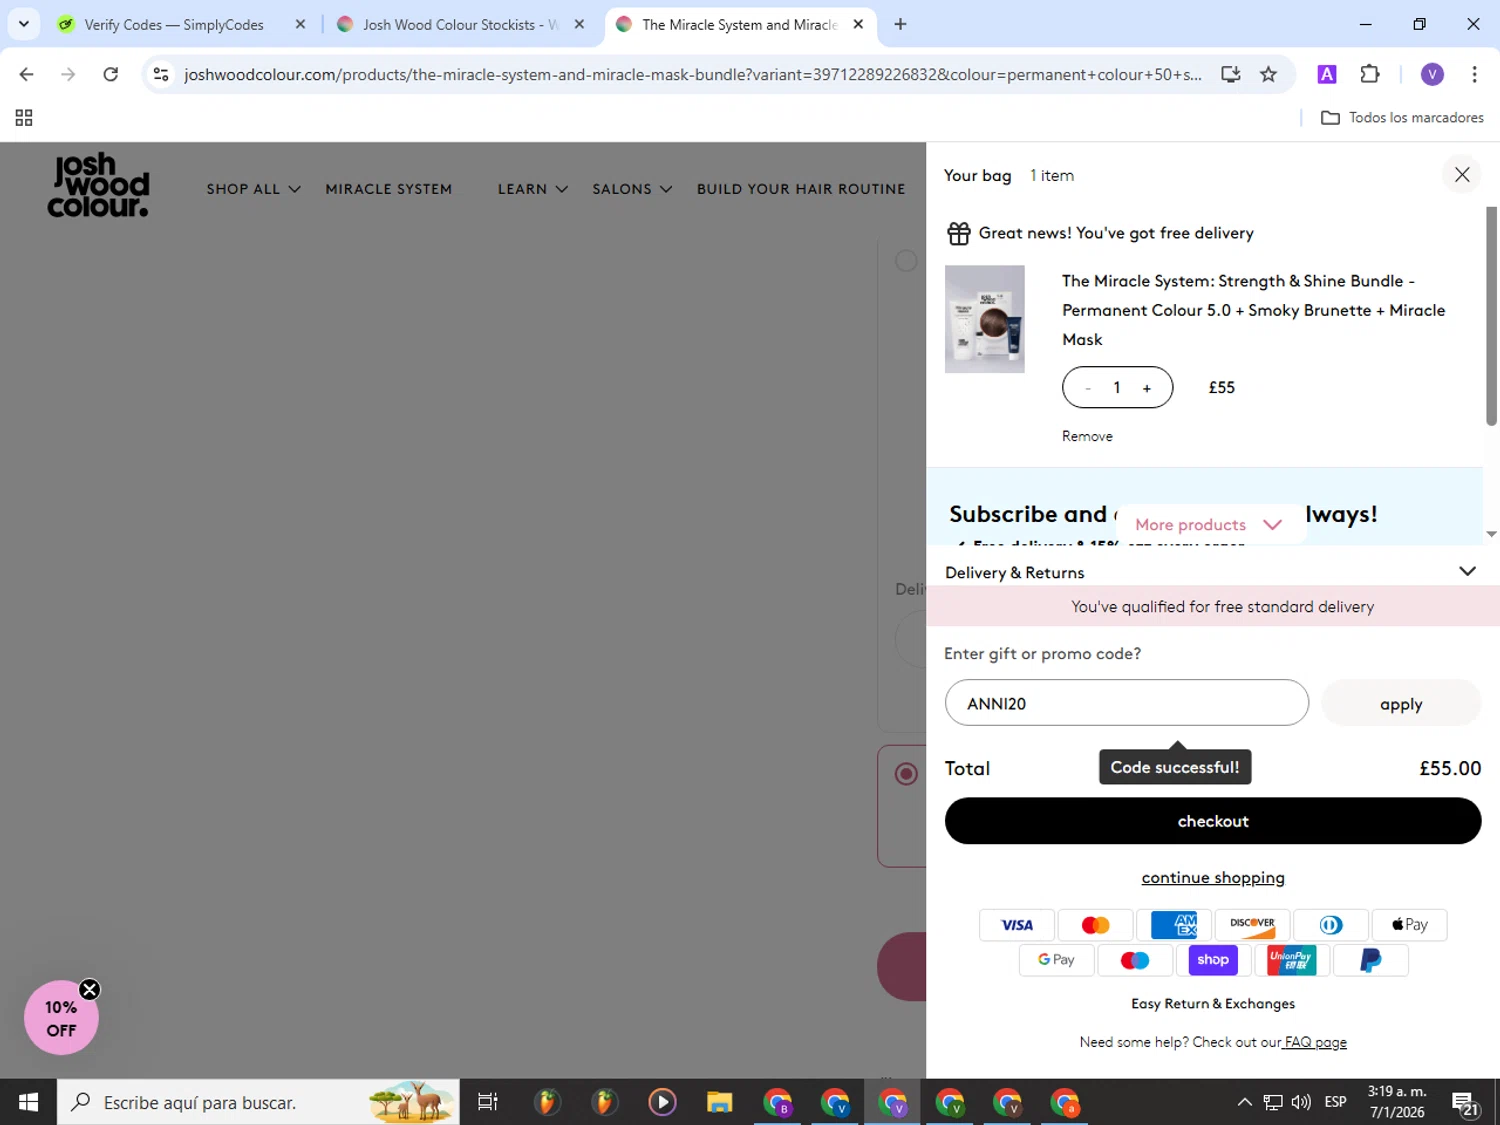Switch to the Verify Codes — SimplyCodes tab
The height and width of the screenshot is (1125, 1500).
173,25
